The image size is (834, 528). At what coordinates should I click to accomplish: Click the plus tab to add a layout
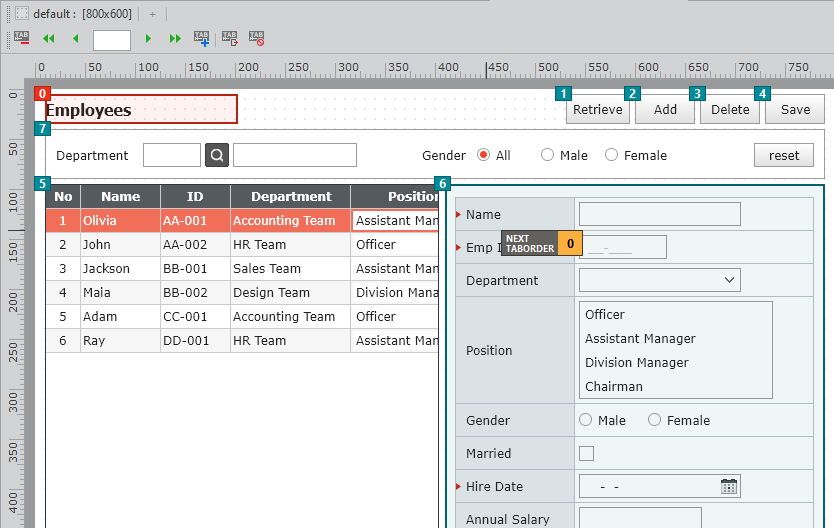pyautogui.click(x=153, y=14)
